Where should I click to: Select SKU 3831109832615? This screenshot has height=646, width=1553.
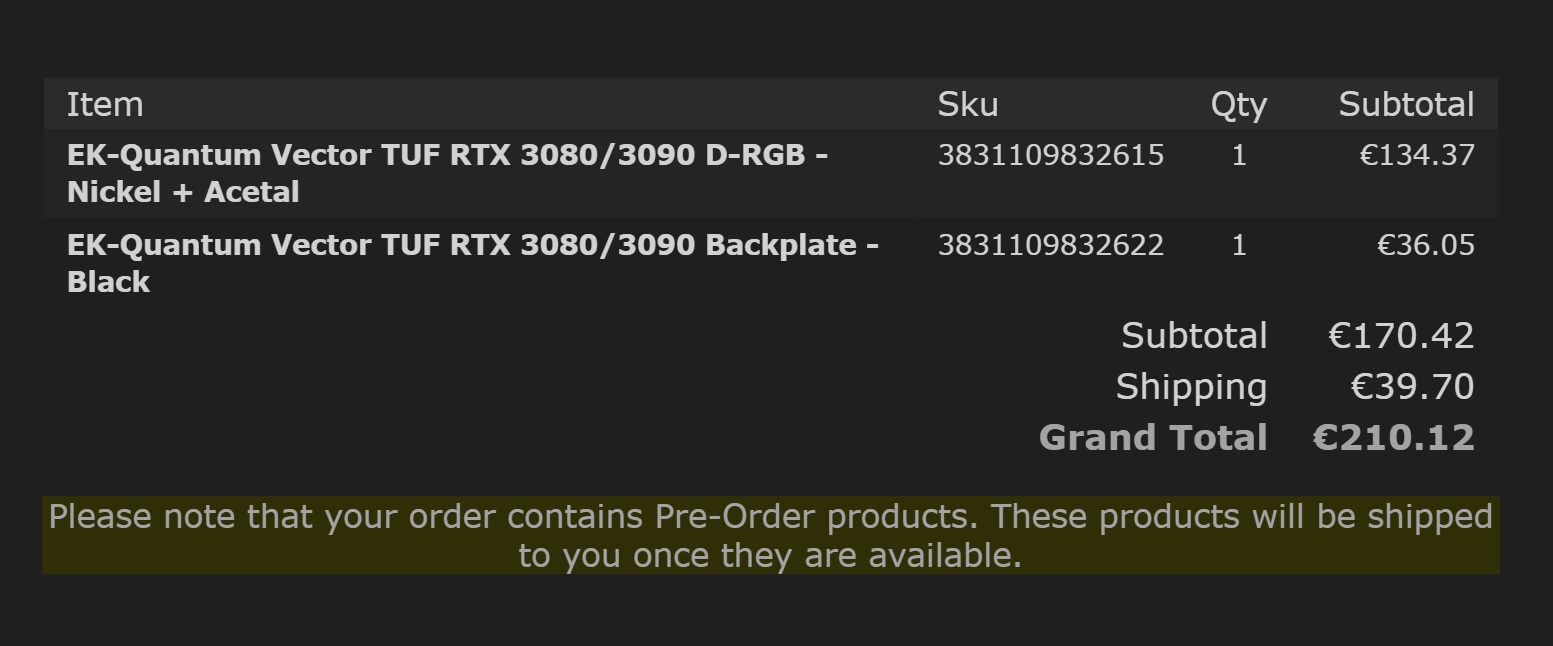1050,155
